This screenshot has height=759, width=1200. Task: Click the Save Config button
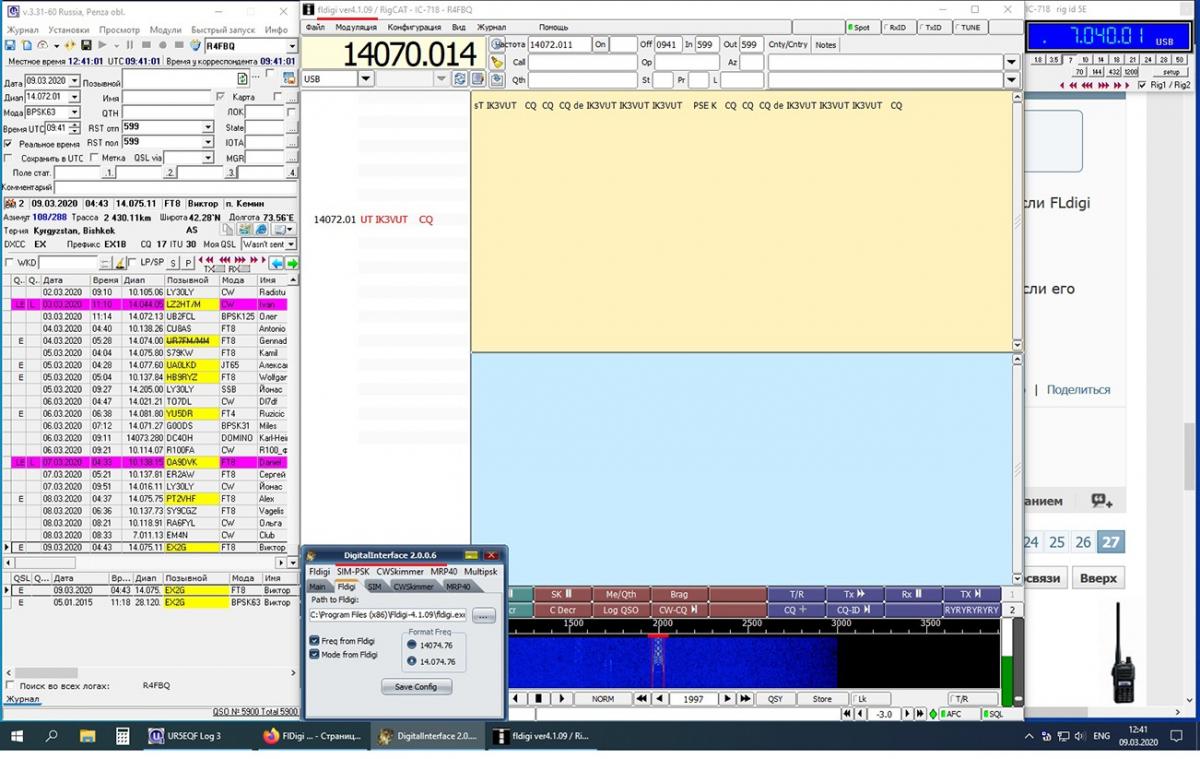pos(416,687)
